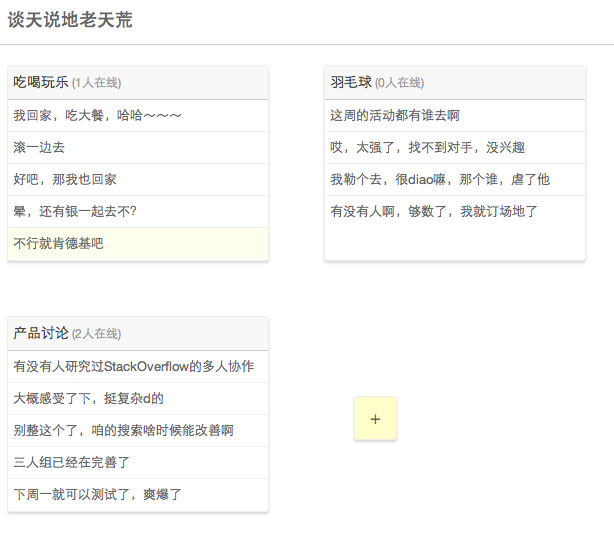Click the 谈天说地老天荒 page heading
614x533 pixels.
tap(70, 20)
